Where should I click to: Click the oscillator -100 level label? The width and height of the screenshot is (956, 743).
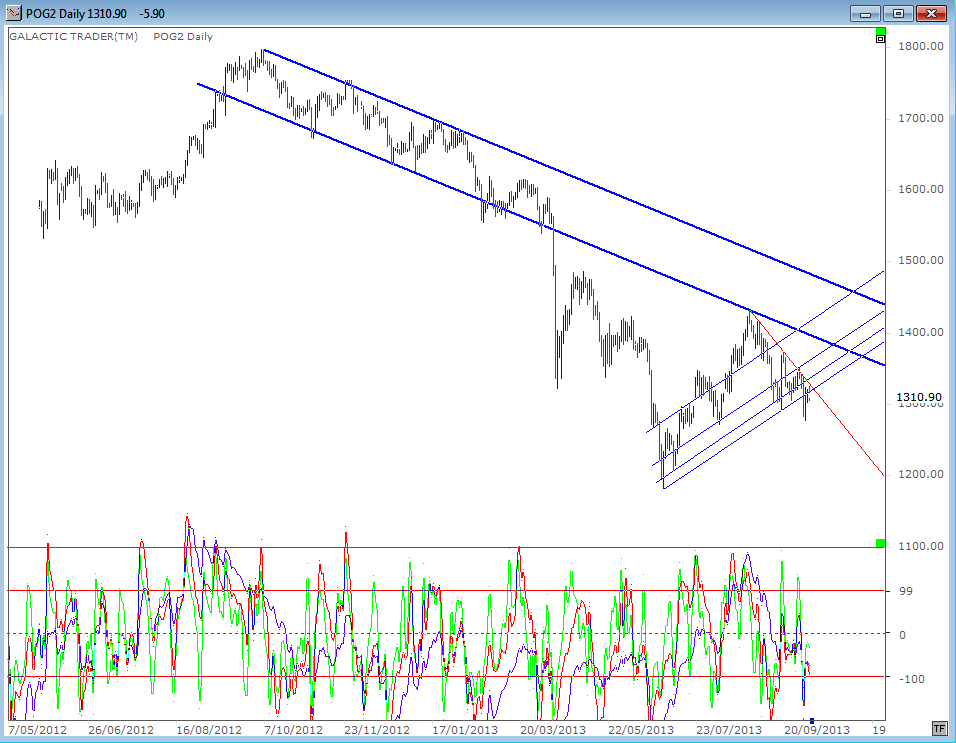[912, 679]
